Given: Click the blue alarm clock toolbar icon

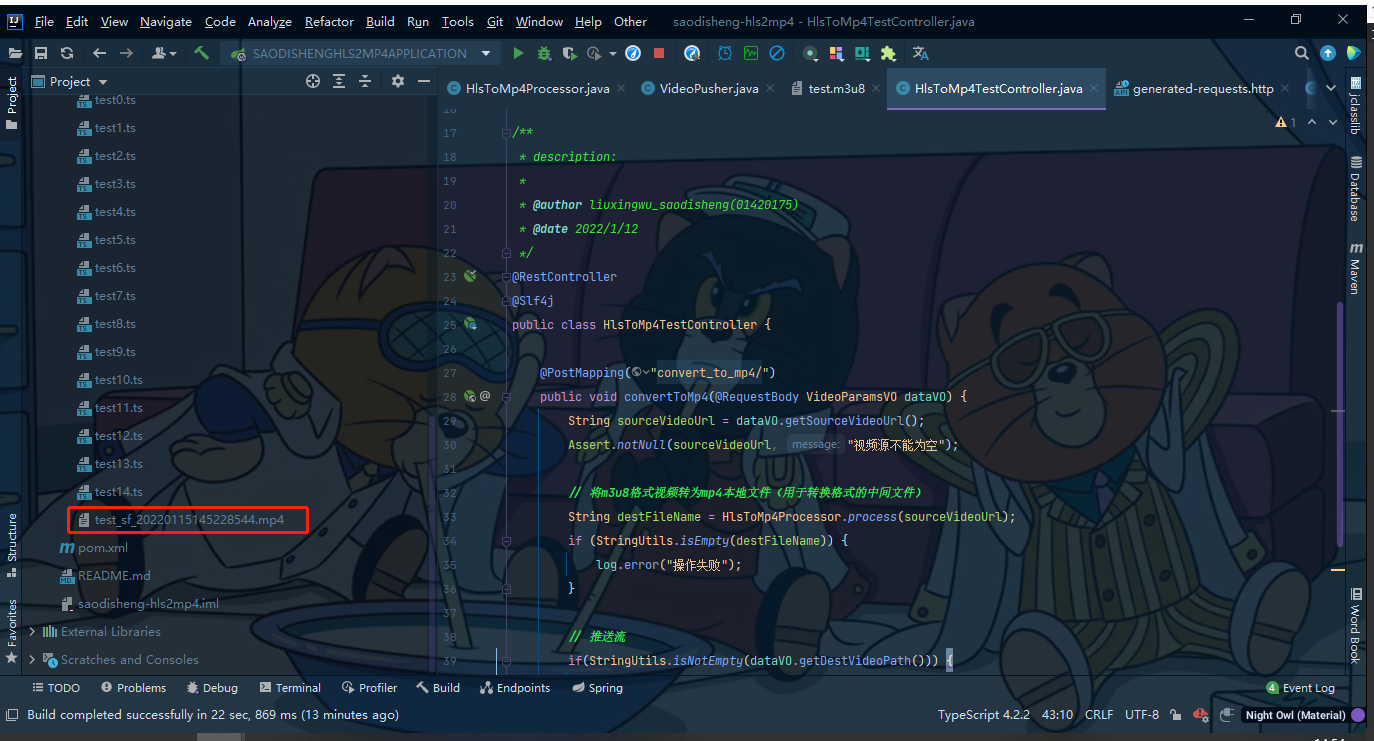Looking at the screenshot, I should click(724, 53).
